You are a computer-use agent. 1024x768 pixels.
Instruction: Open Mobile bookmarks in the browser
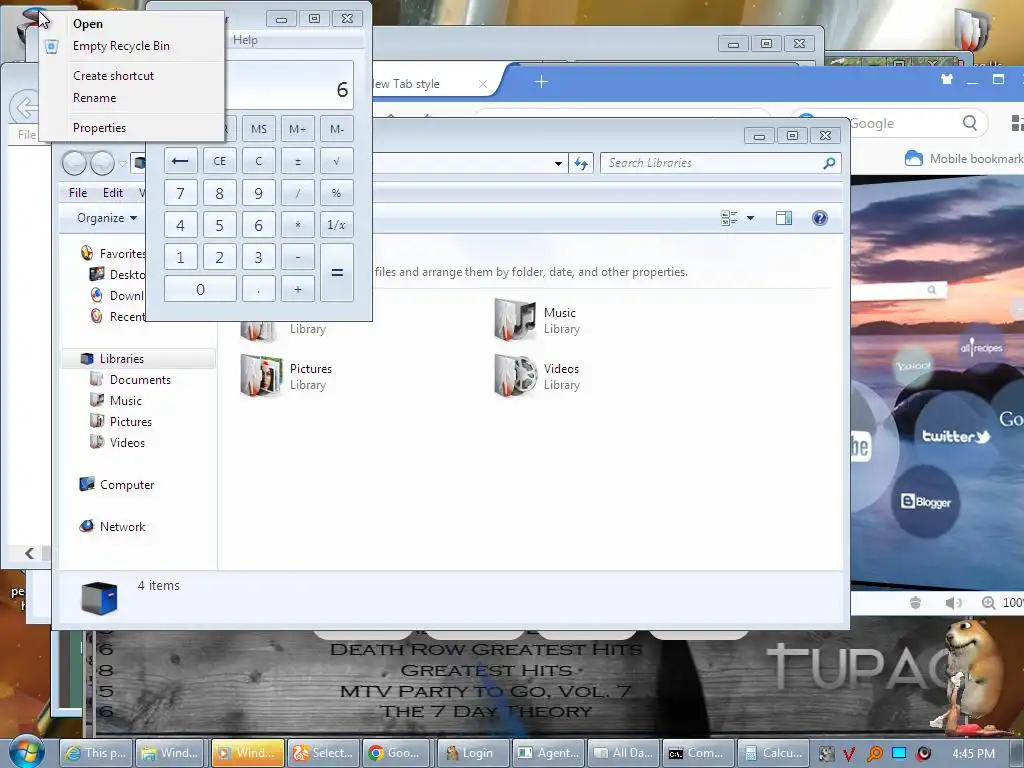pyautogui.click(x=964, y=159)
